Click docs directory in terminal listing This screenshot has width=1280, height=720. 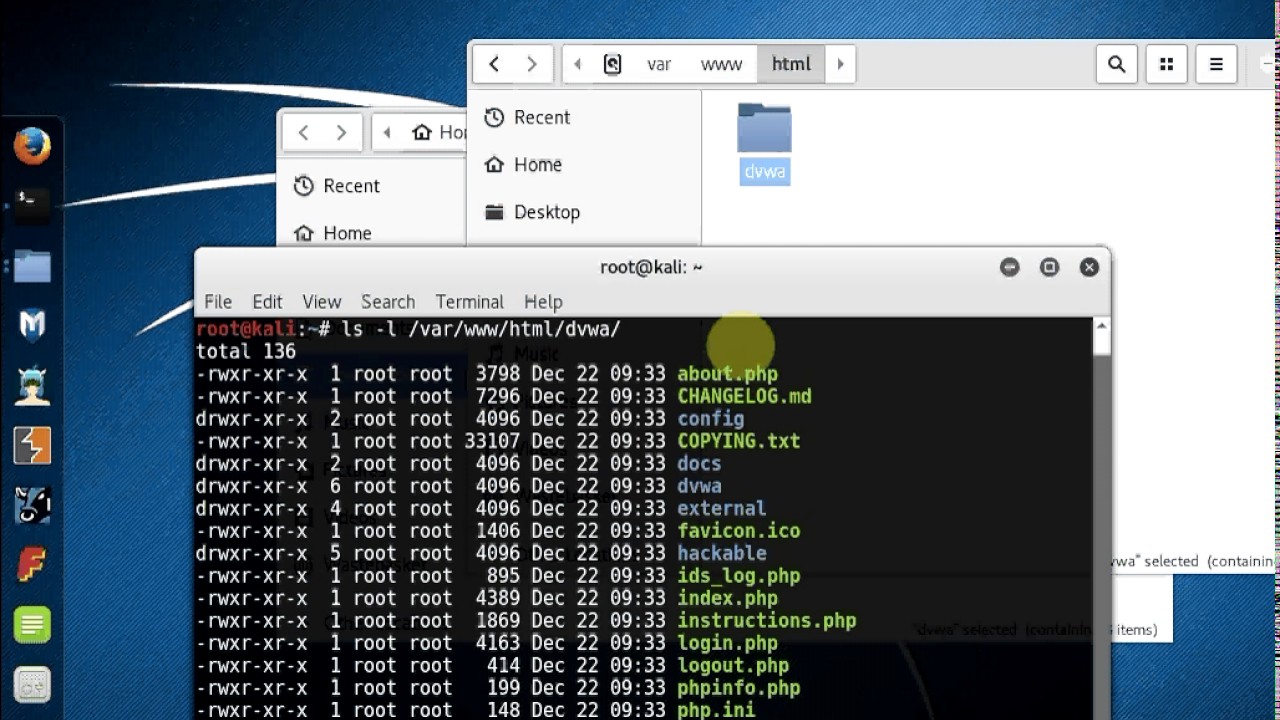point(699,464)
